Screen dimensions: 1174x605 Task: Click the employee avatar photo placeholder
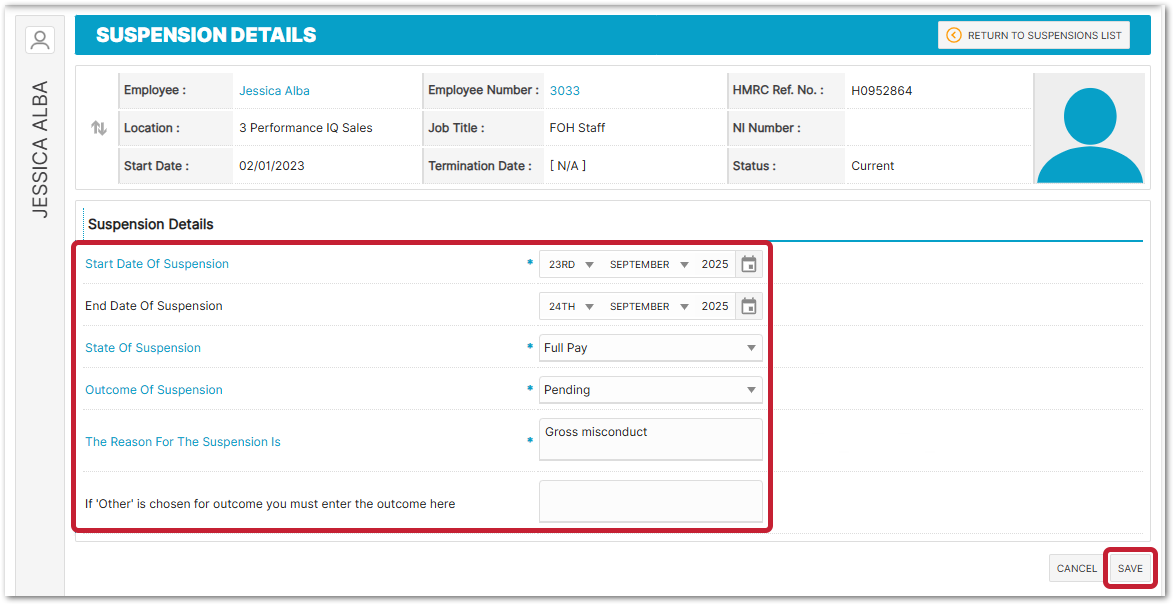point(1089,128)
